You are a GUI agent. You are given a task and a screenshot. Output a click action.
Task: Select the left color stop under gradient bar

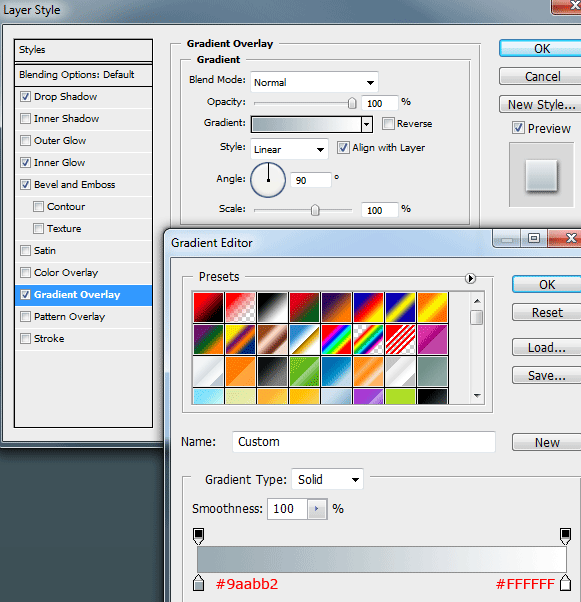[198, 582]
